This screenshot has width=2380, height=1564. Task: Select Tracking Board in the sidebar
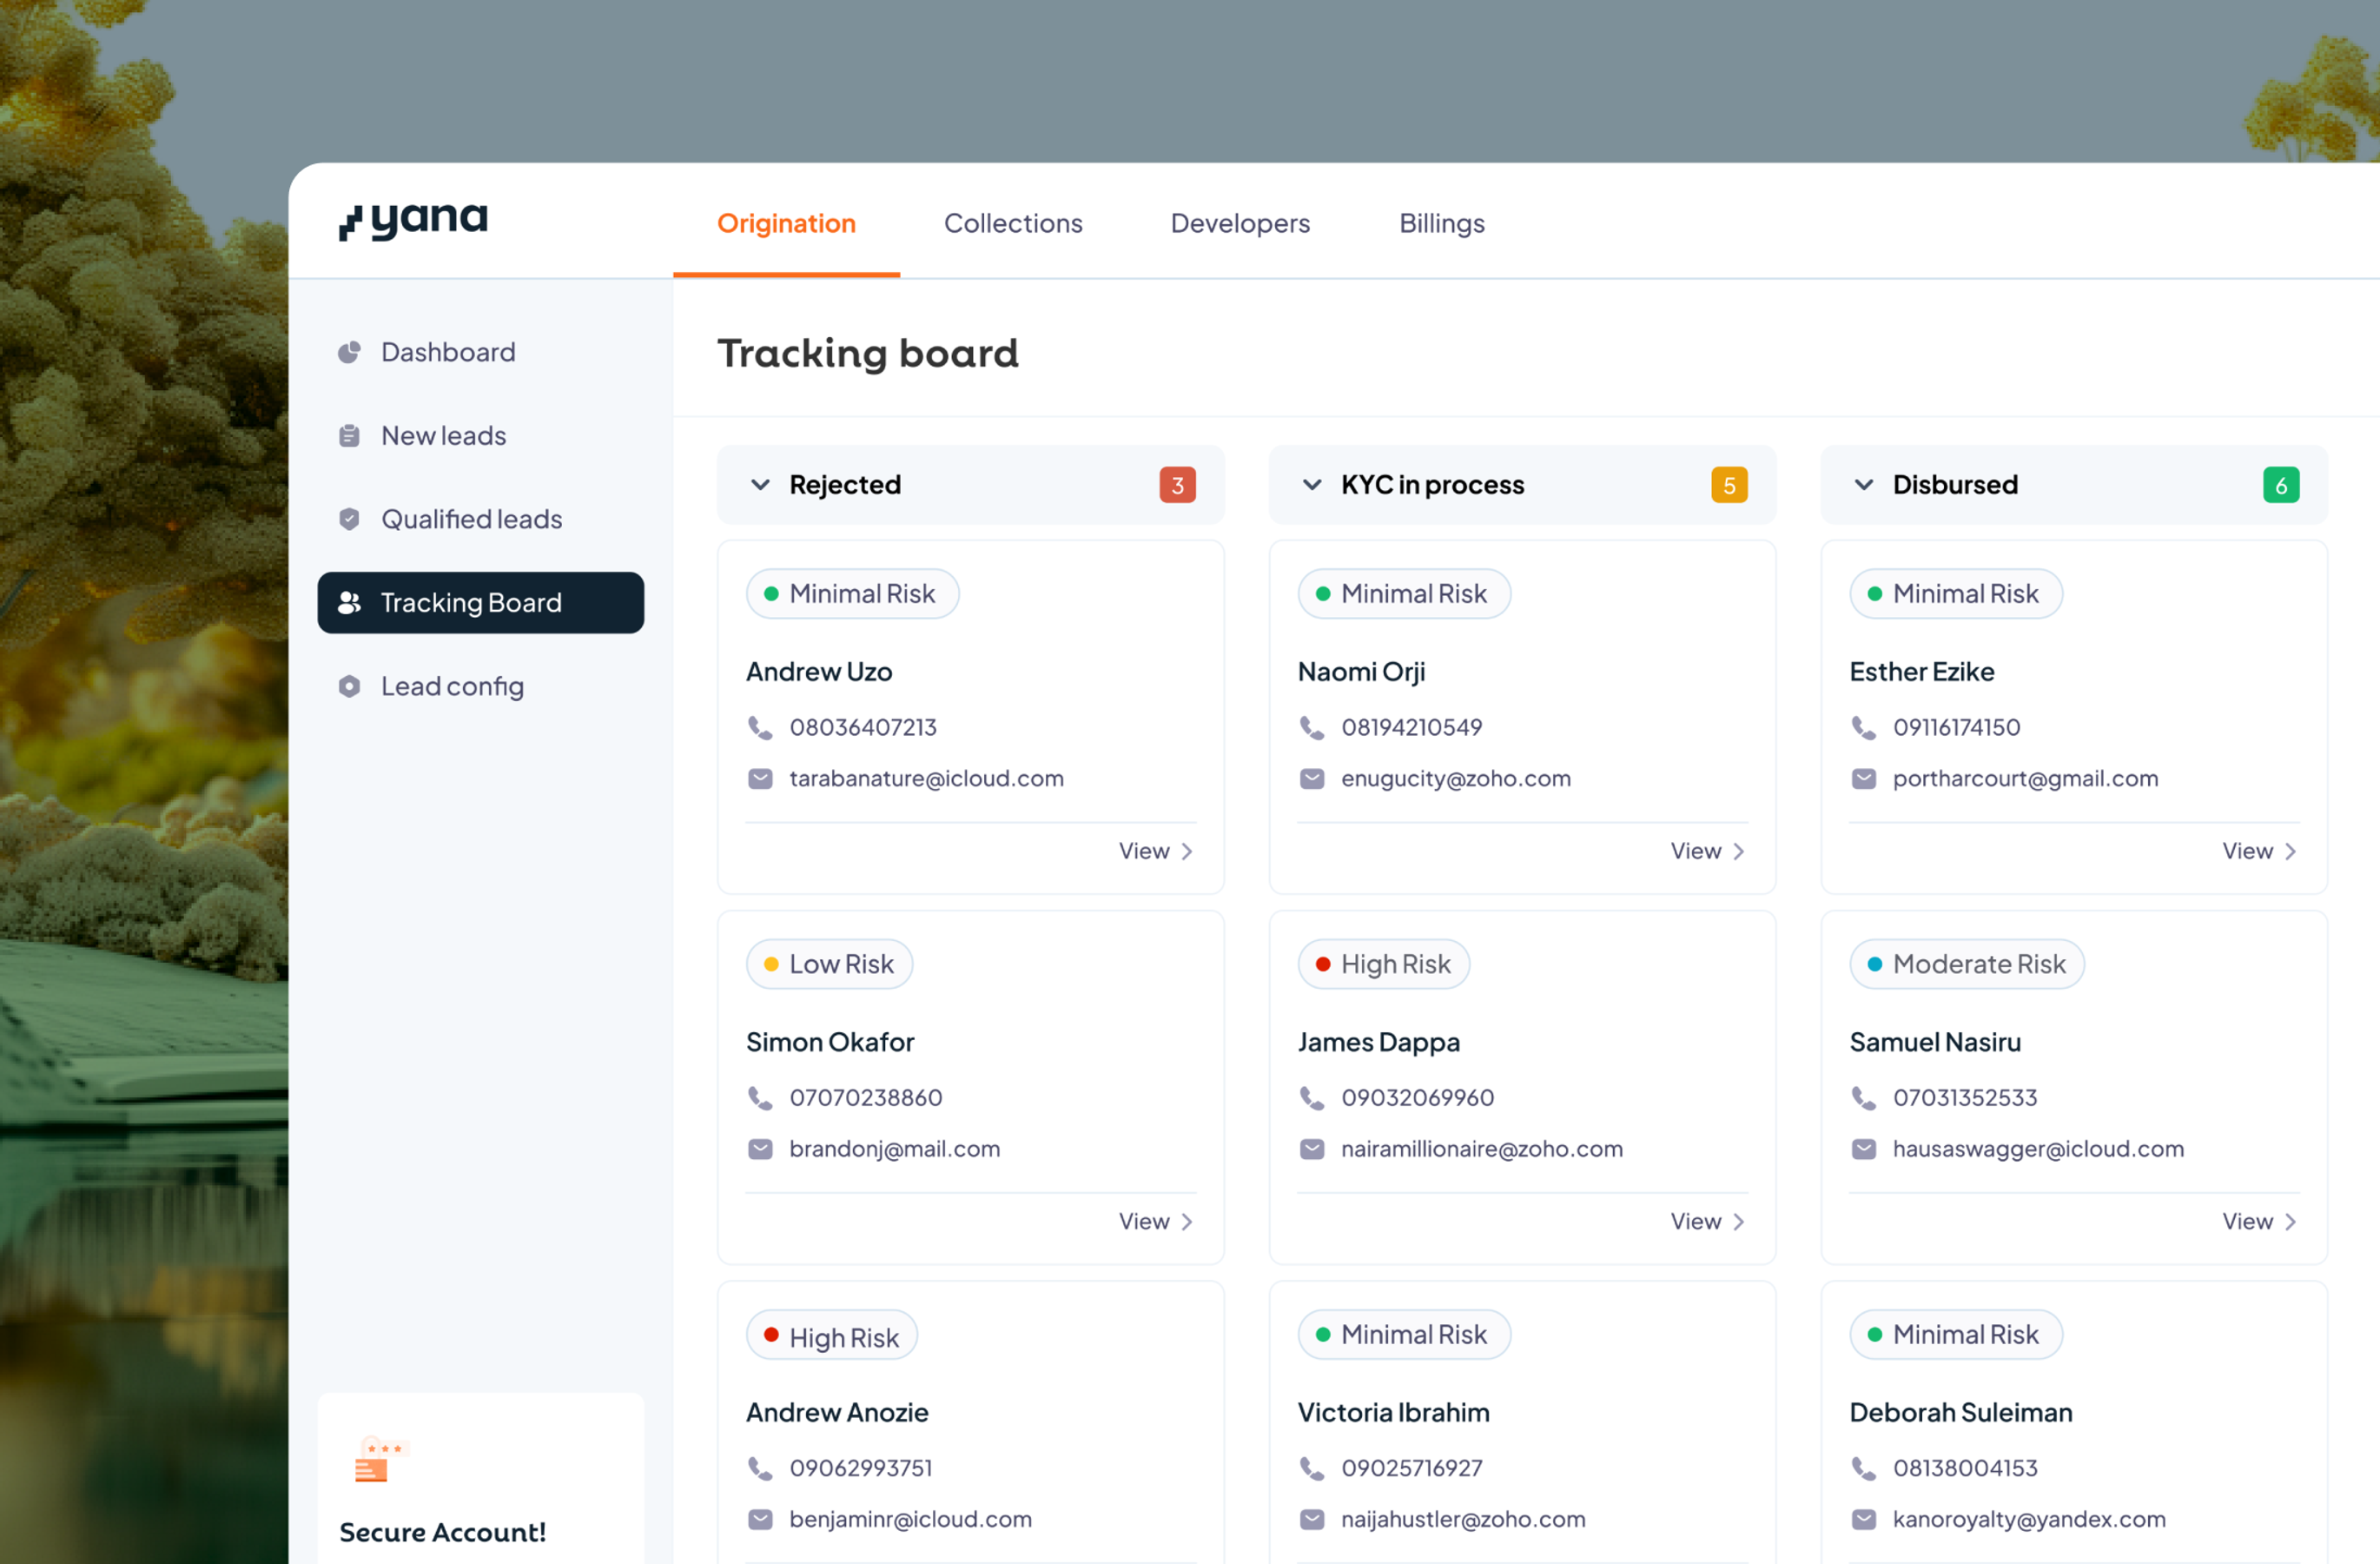point(481,603)
